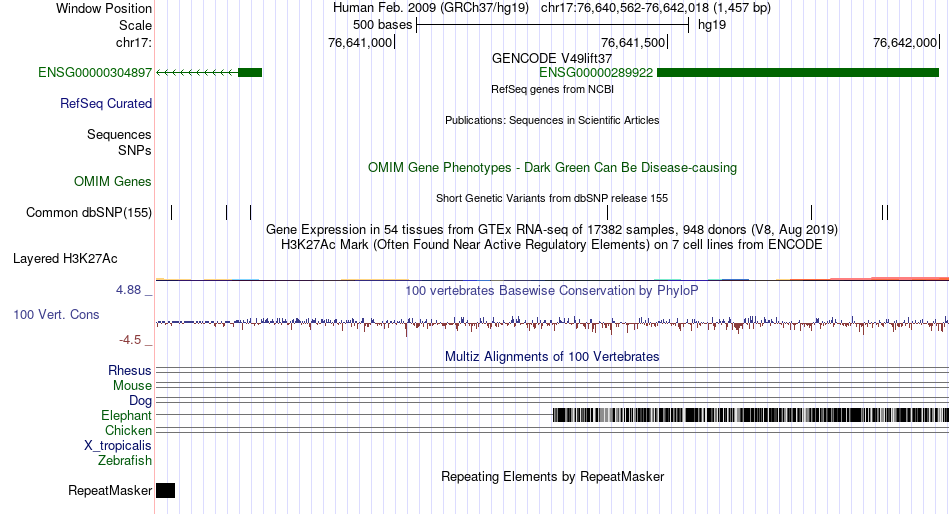Click the Dog alignment row label
The image size is (950, 514).
coord(140,401)
